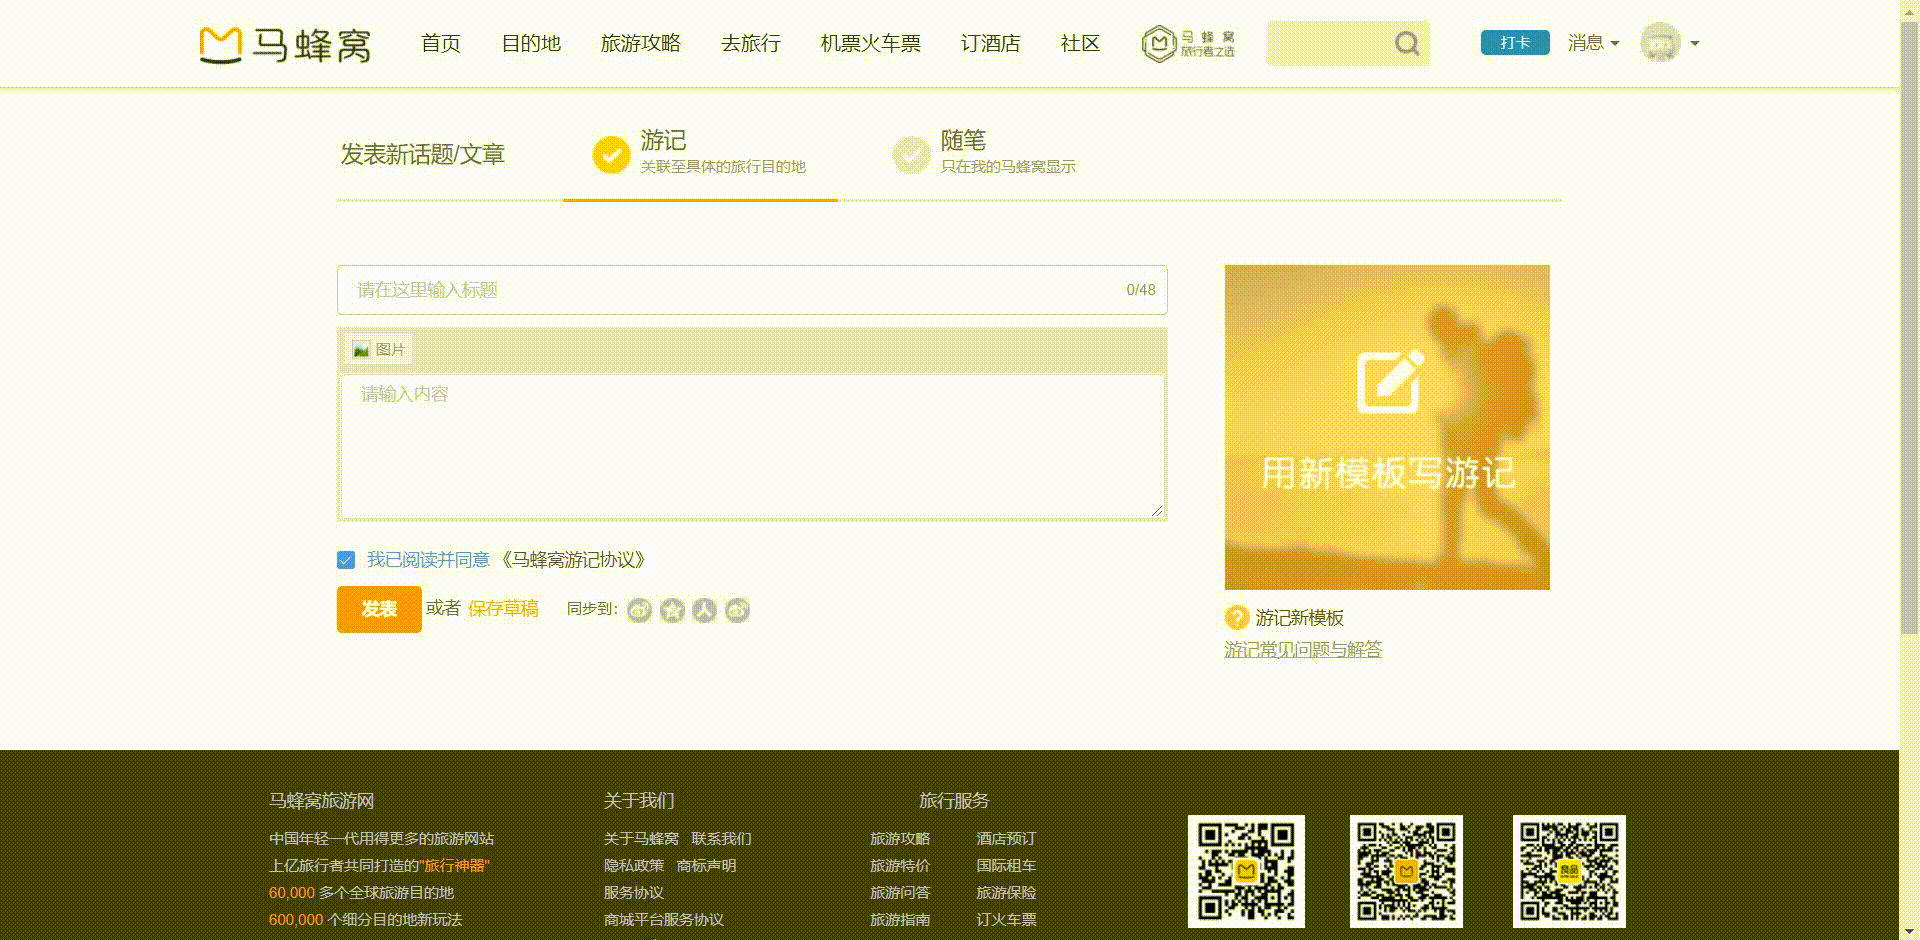Viewport: 1920px width, 940px height.
Task: Open 隐私政策 footer link
Action: [633, 866]
